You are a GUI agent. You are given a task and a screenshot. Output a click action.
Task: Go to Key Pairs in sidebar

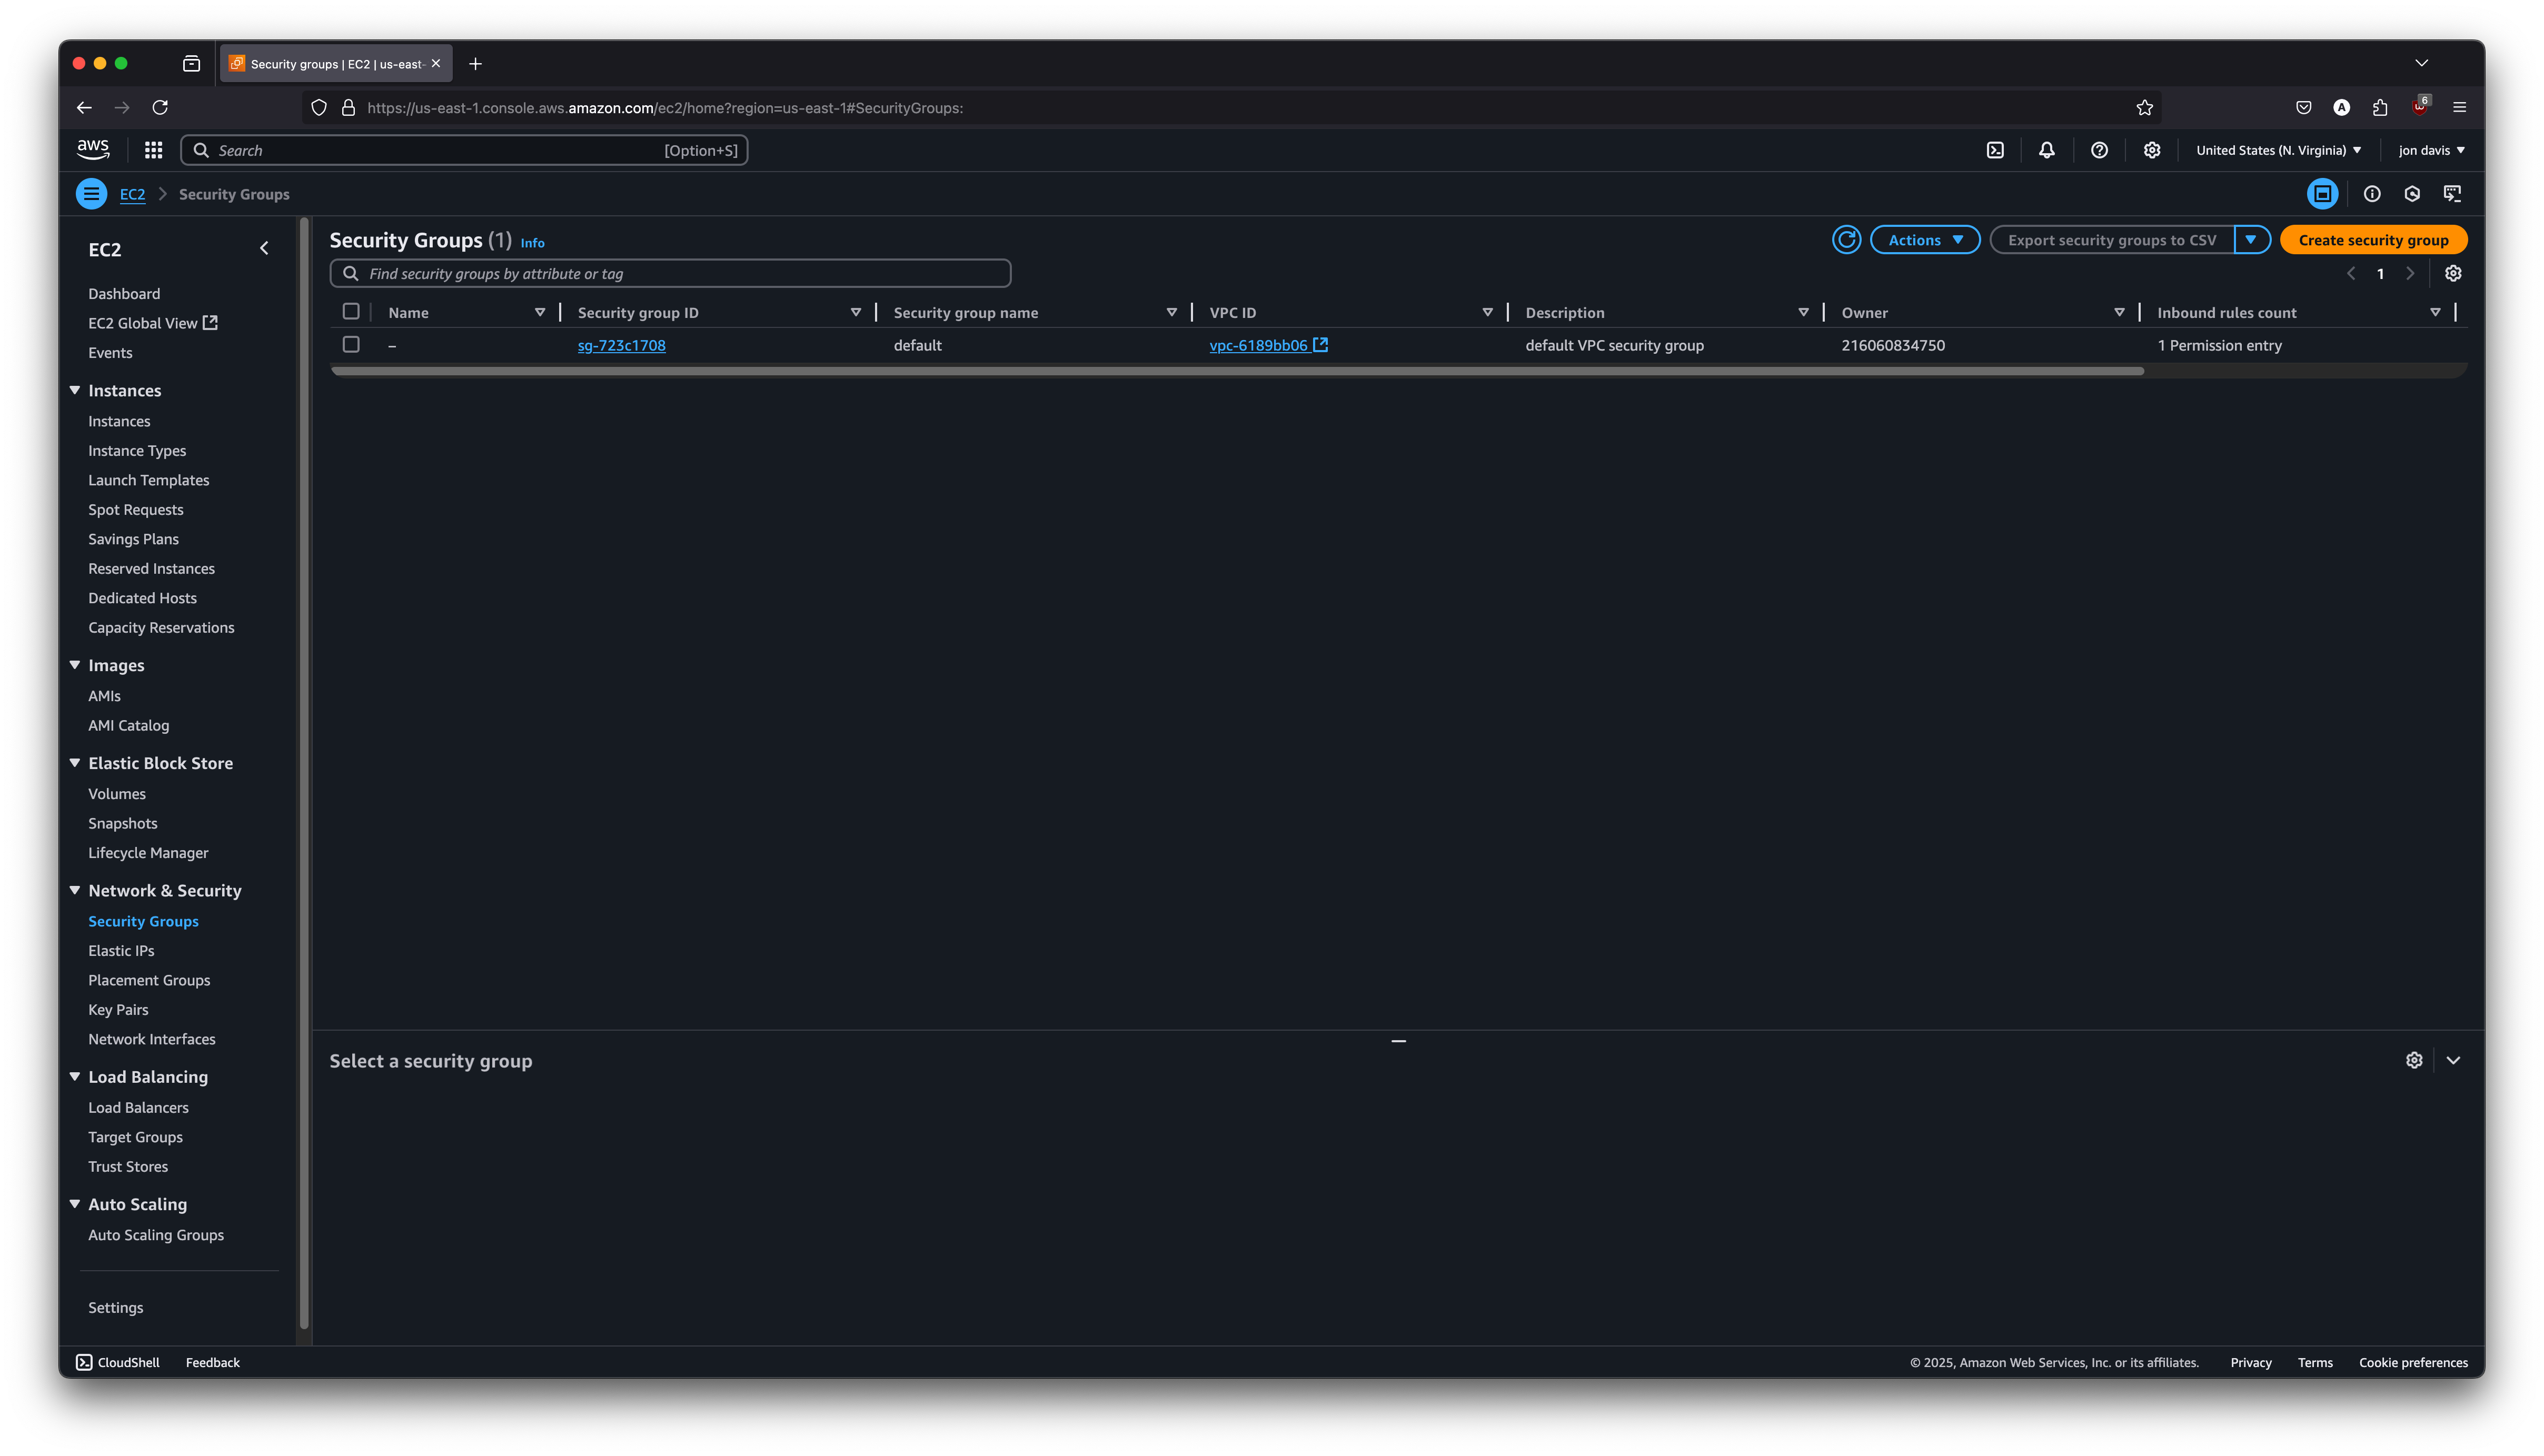tap(118, 1009)
